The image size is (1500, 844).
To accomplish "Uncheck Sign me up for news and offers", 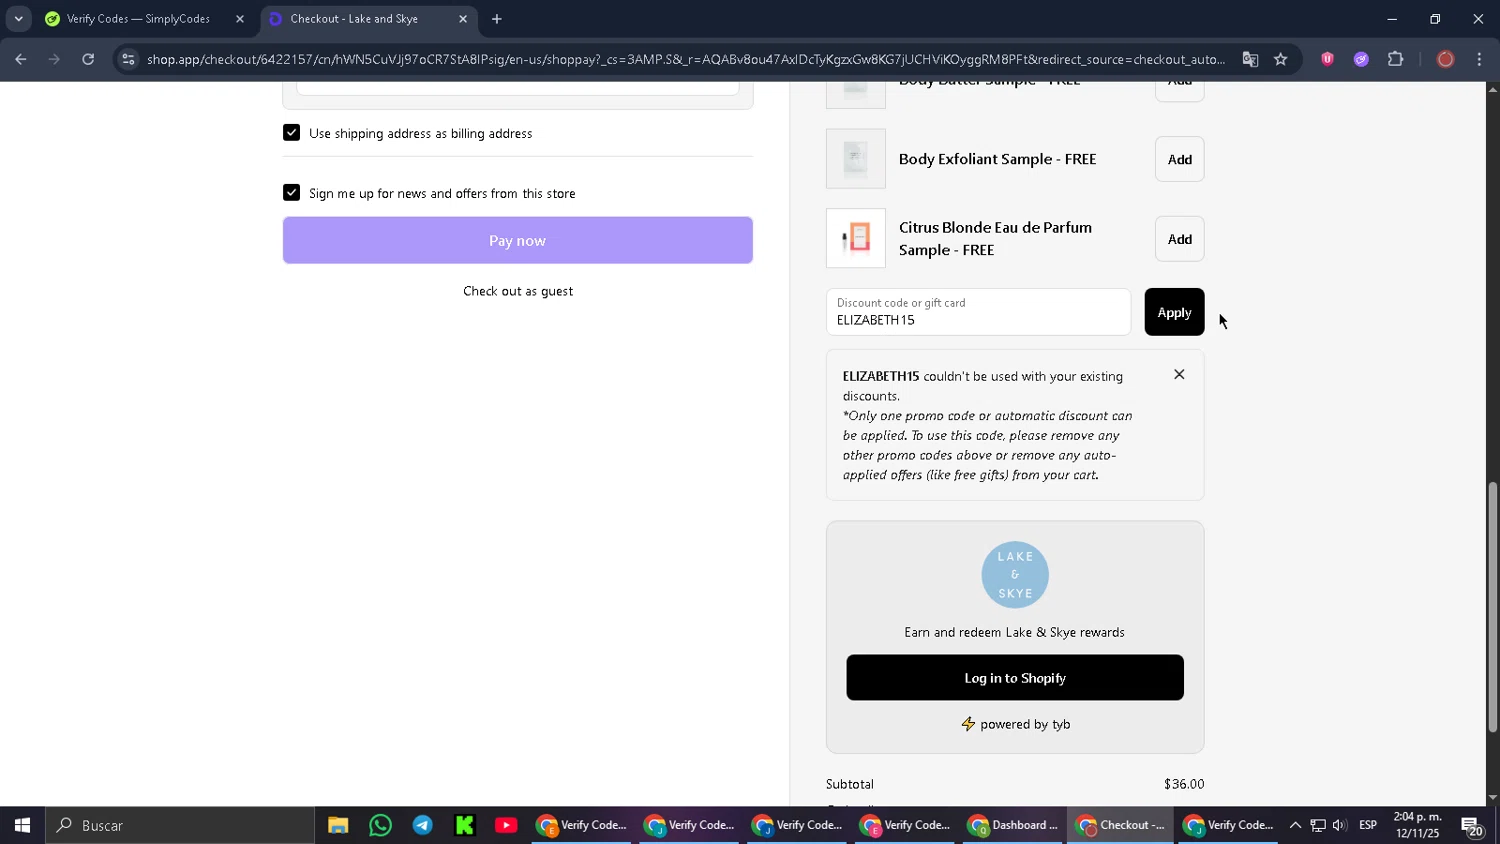I will click(x=291, y=193).
